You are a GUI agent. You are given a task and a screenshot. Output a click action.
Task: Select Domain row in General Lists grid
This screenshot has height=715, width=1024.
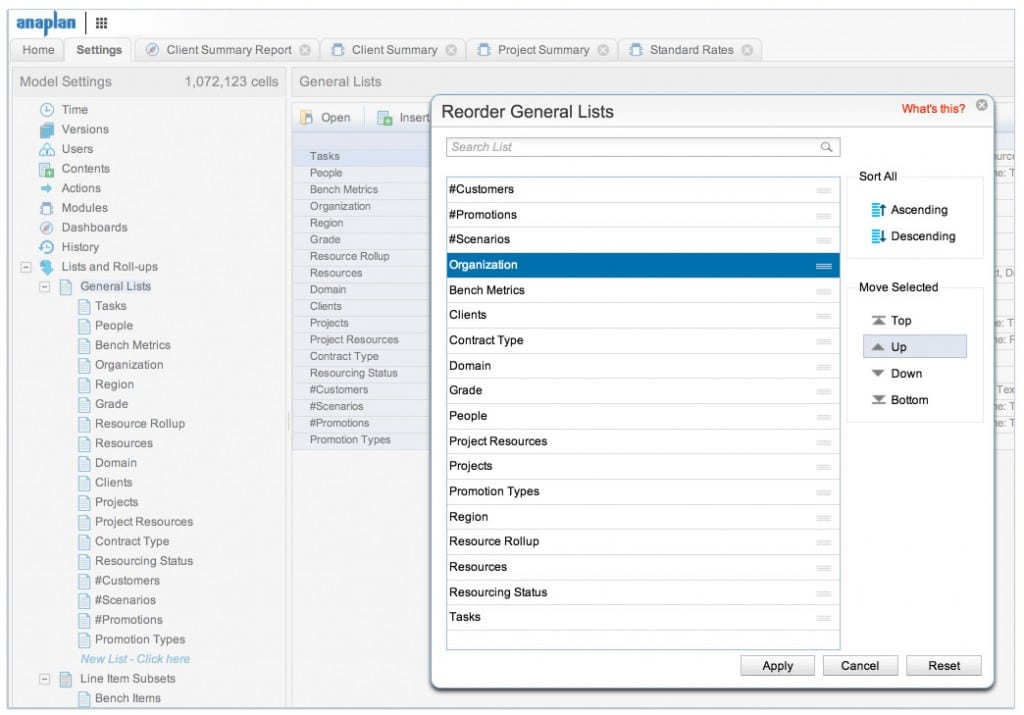click(x=362, y=289)
